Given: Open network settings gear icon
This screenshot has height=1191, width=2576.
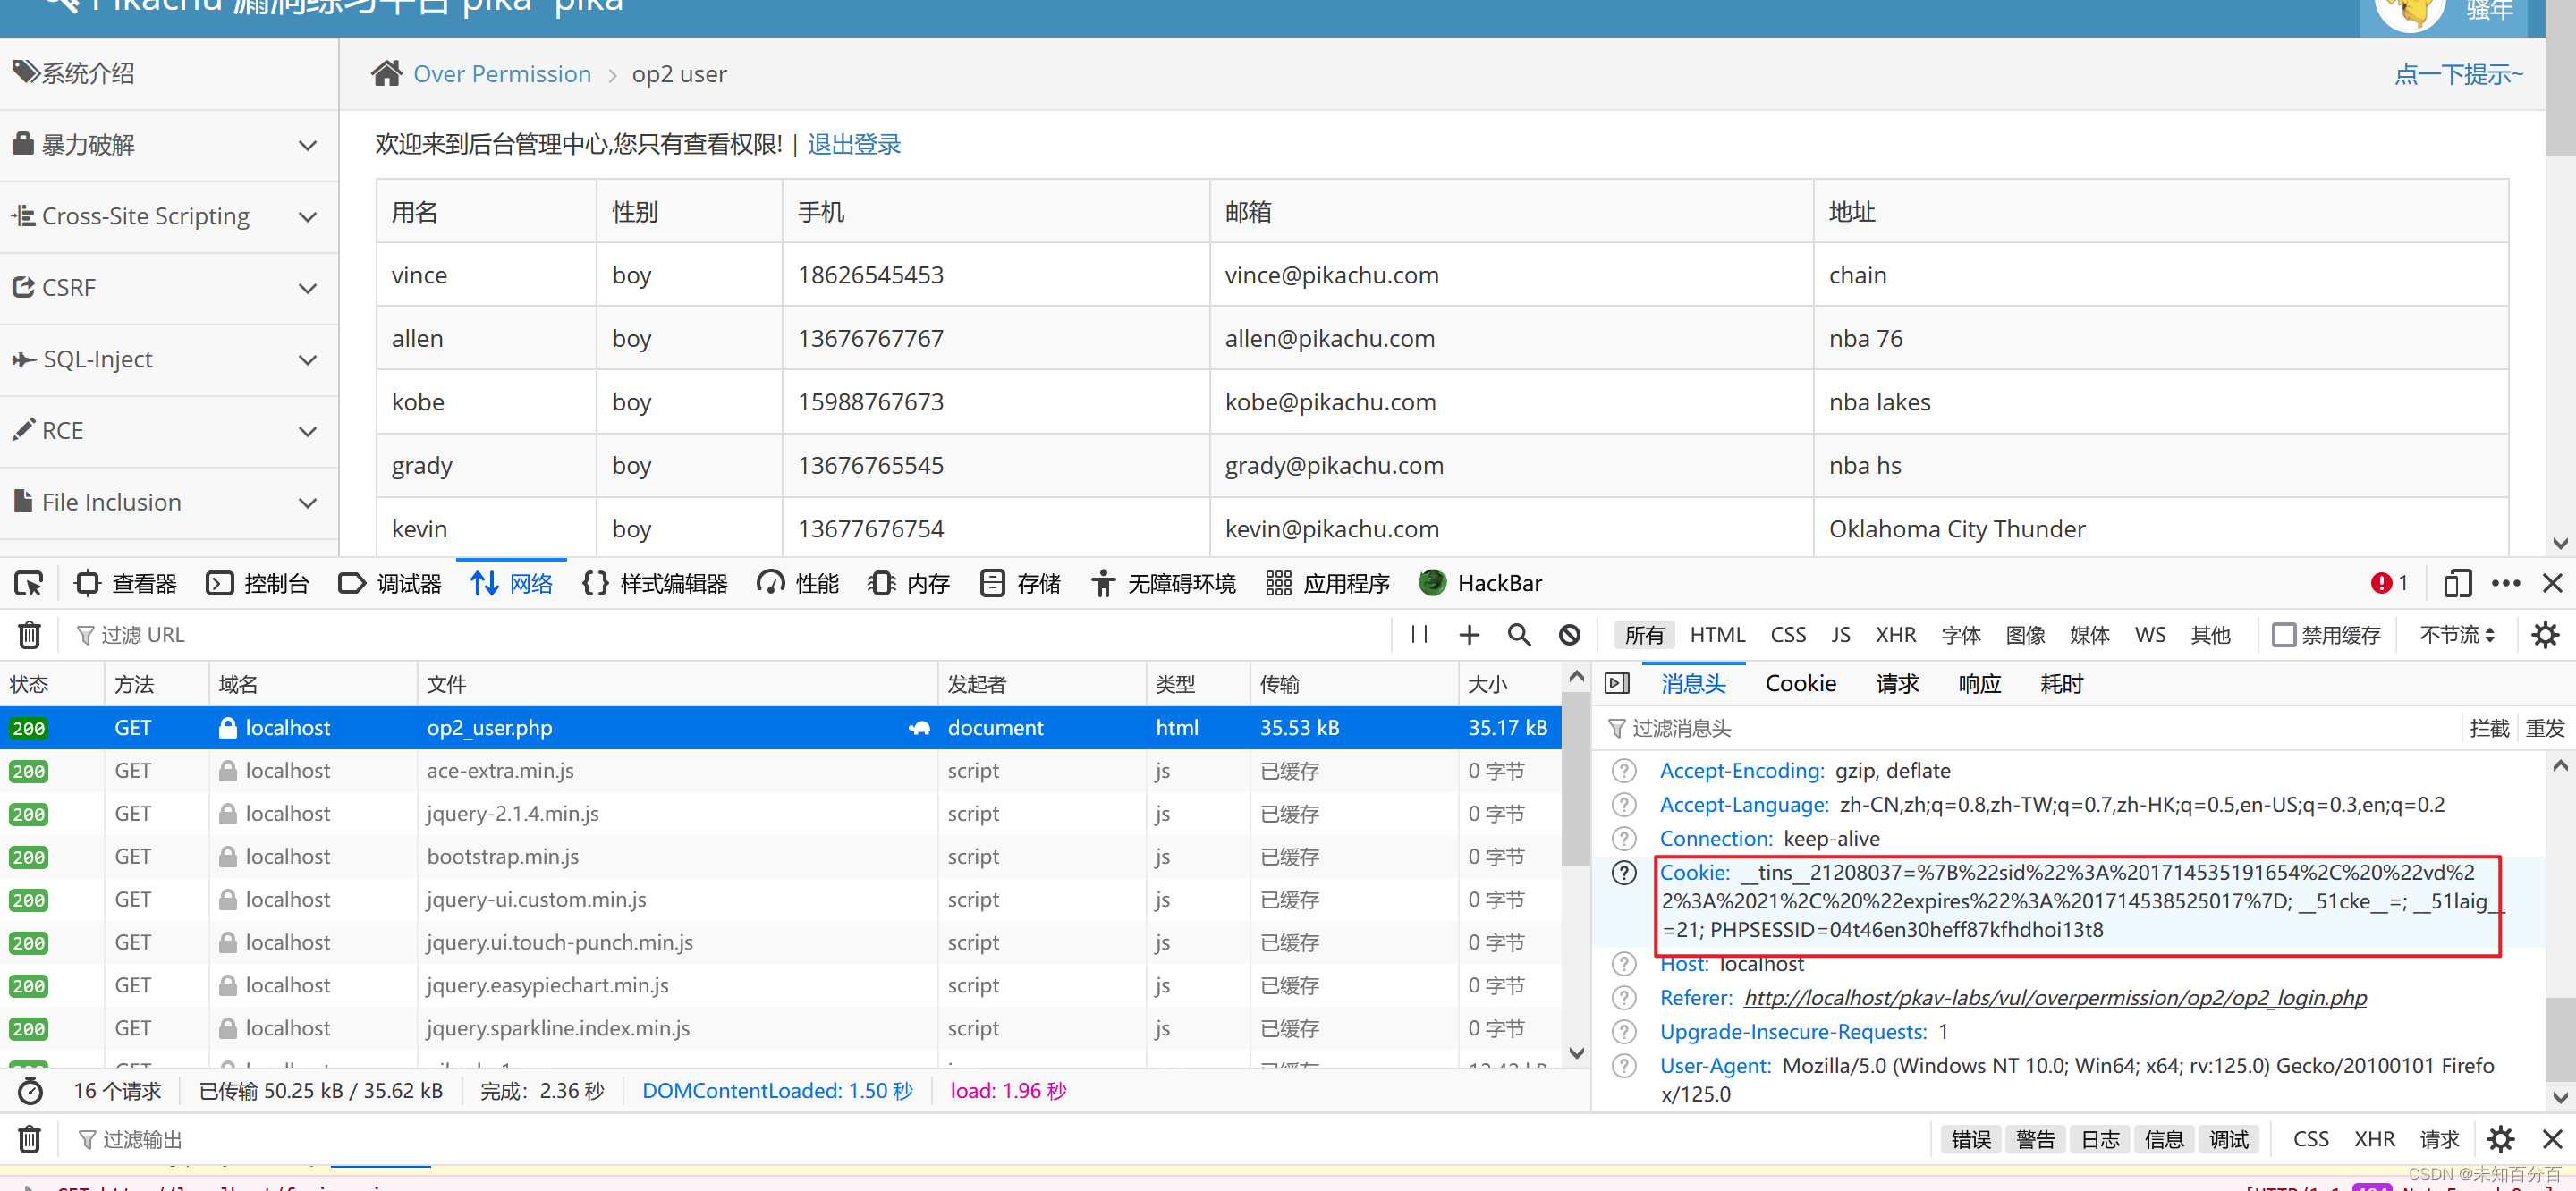Looking at the screenshot, I should tap(2544, 635).
